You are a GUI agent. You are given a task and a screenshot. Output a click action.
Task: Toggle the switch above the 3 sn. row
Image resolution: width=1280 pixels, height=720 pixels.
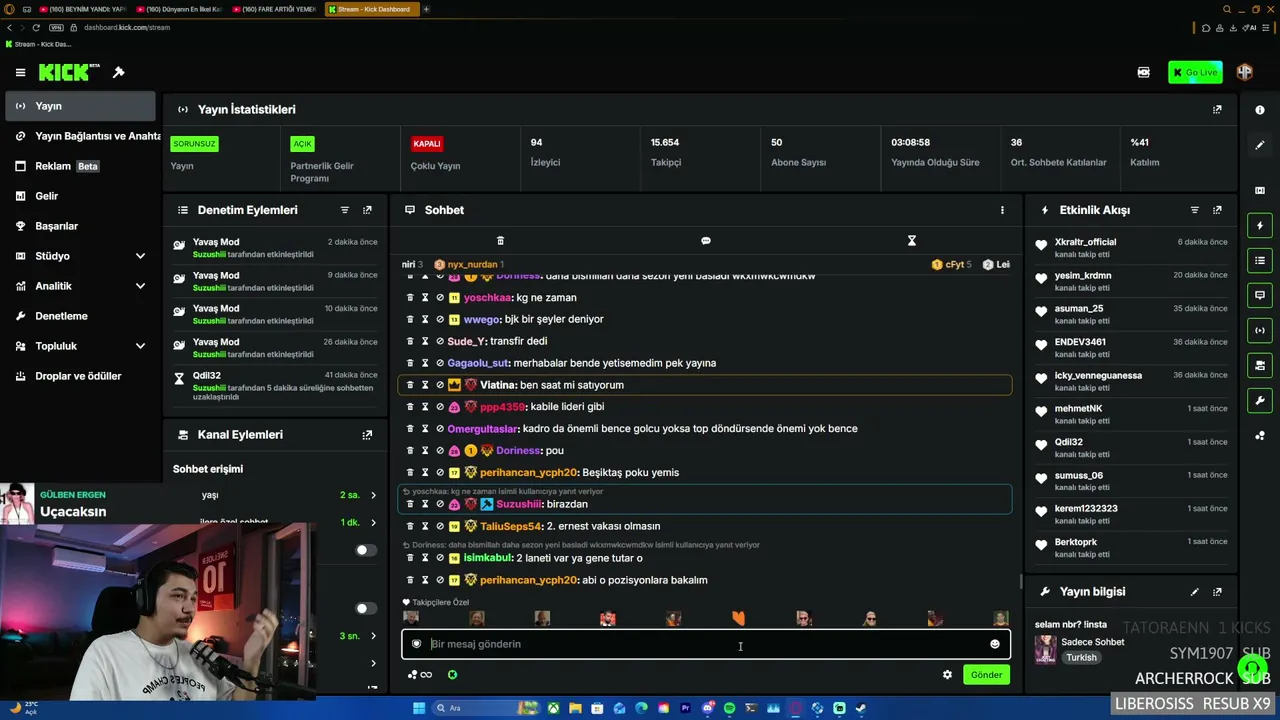coord(366,608)
